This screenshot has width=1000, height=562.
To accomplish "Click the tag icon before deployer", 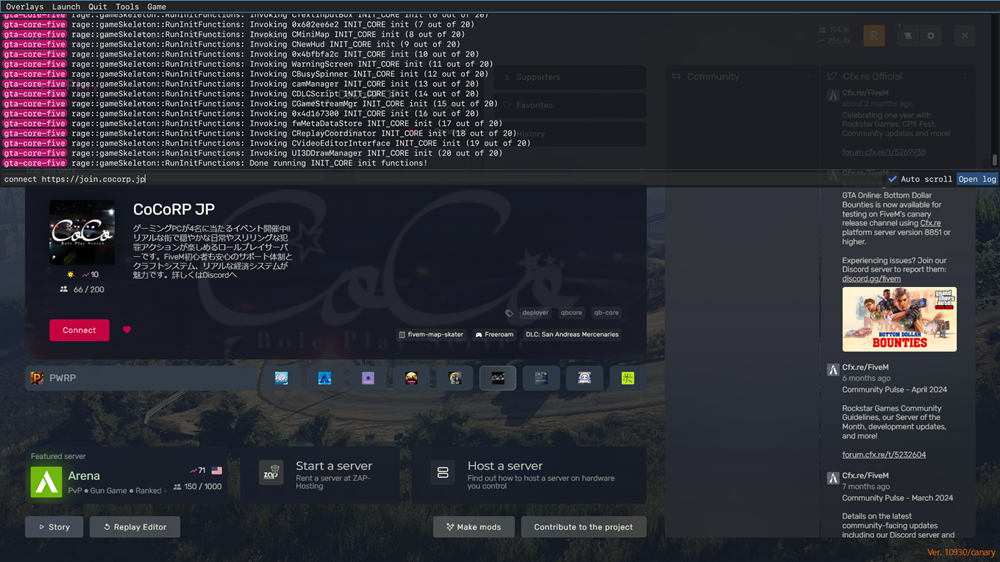I will pyautogui.click(x=509, y=313).
